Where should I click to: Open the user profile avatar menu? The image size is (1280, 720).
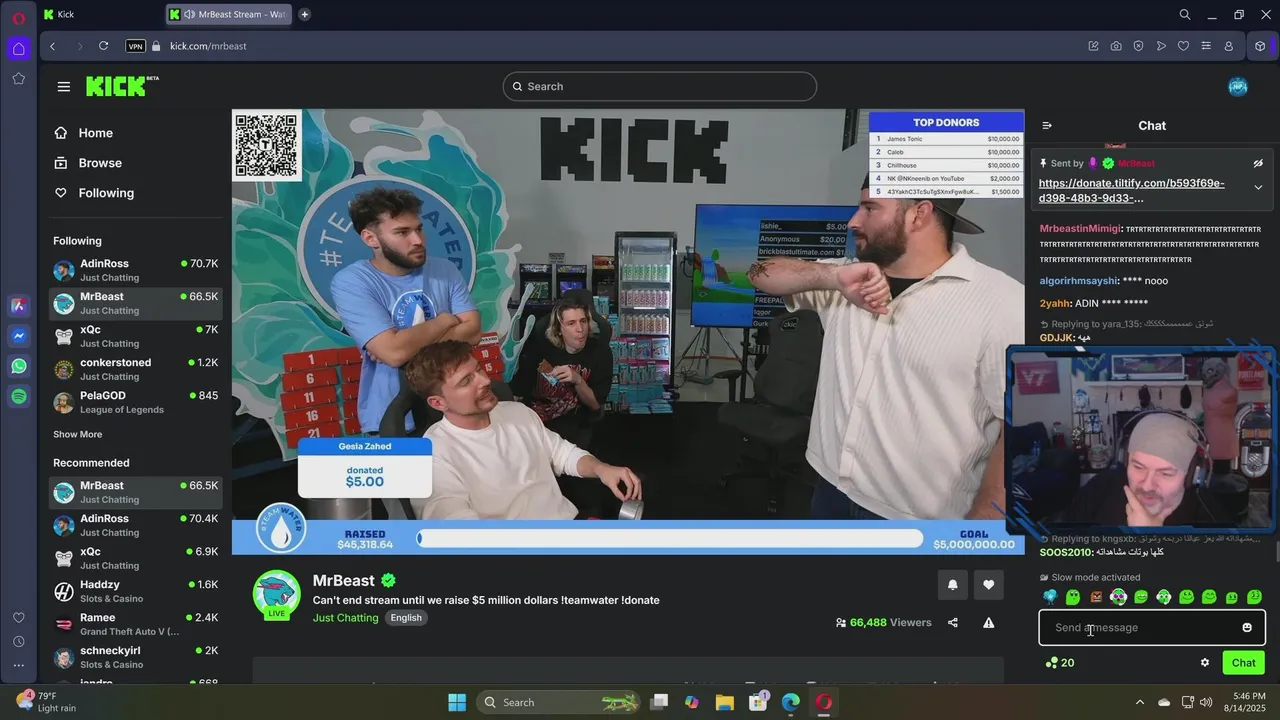coord(1238,87)
